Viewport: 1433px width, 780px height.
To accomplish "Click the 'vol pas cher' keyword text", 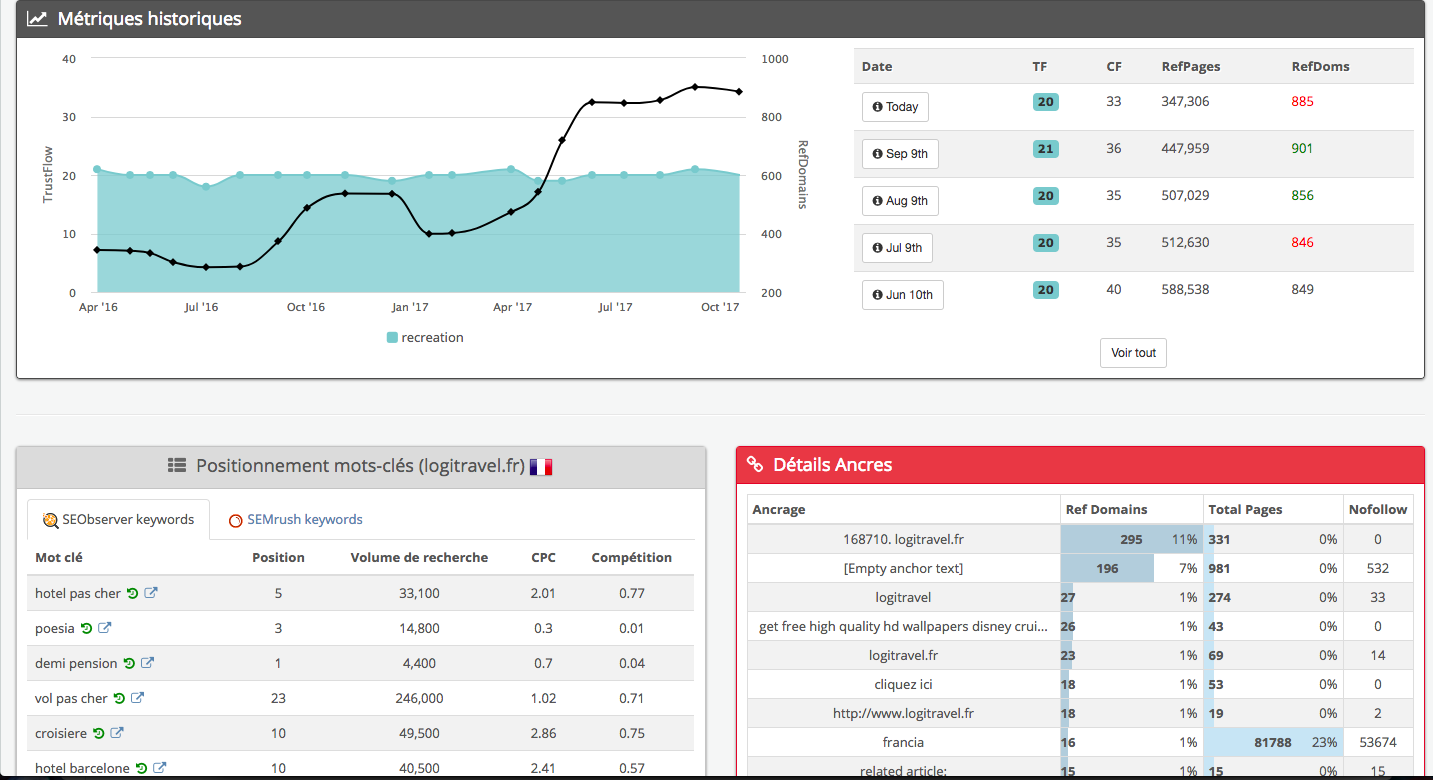I will 71,699.
